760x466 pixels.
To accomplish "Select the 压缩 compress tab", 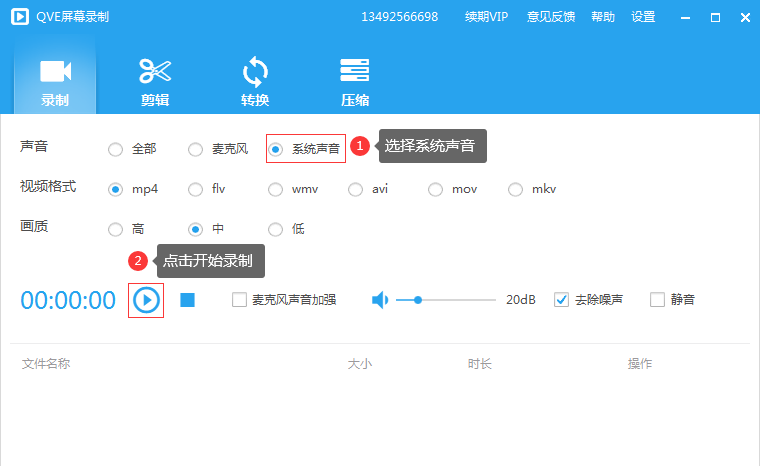I will (x=355, y=81).
